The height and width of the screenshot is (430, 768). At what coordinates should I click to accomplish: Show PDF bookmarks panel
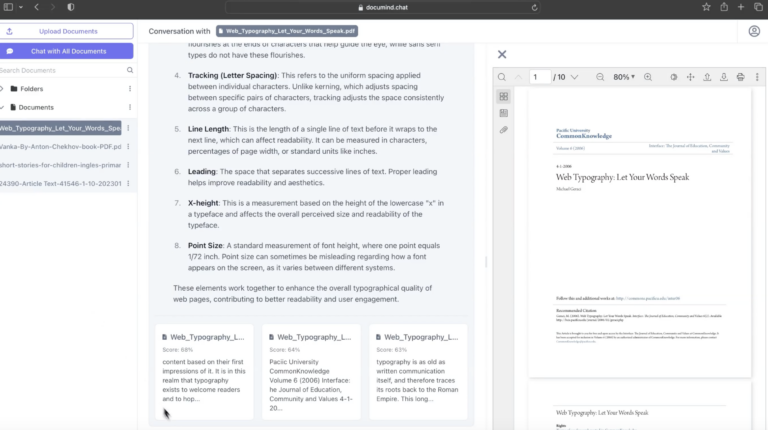coord(504,113)
